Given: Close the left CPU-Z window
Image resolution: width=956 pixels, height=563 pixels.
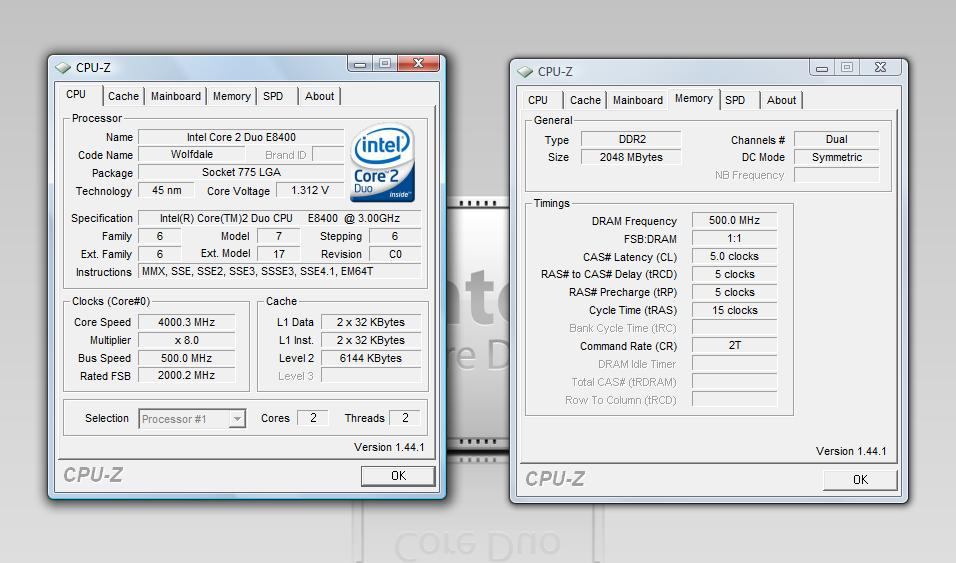Looking at the screenshot, I should tap(418, 63).
